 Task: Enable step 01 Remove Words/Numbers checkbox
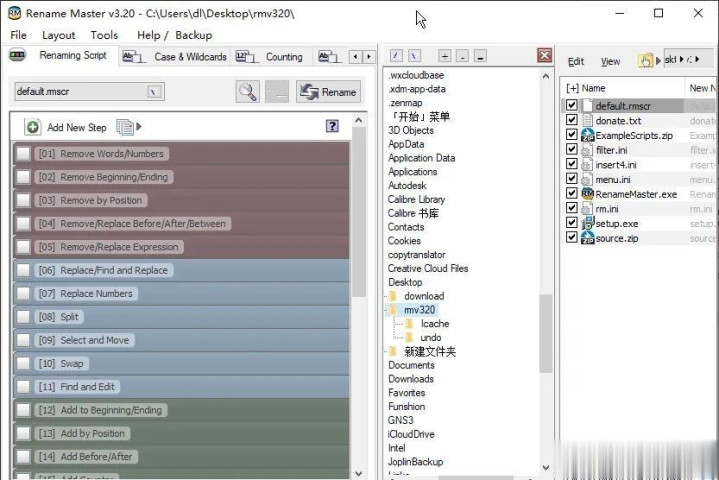point(24,154)
